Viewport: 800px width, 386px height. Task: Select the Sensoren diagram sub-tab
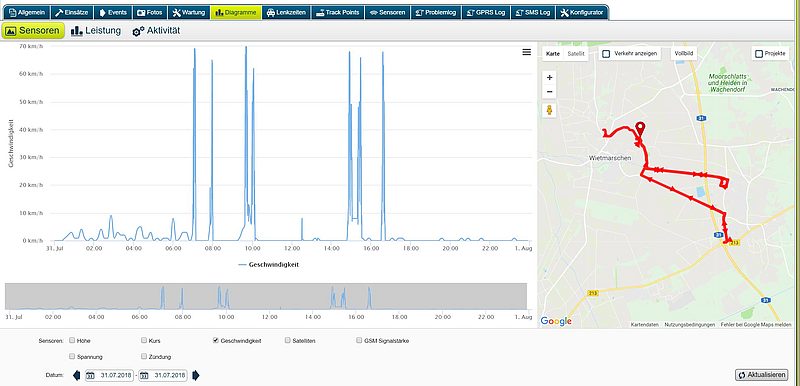(x=33, y=31)
